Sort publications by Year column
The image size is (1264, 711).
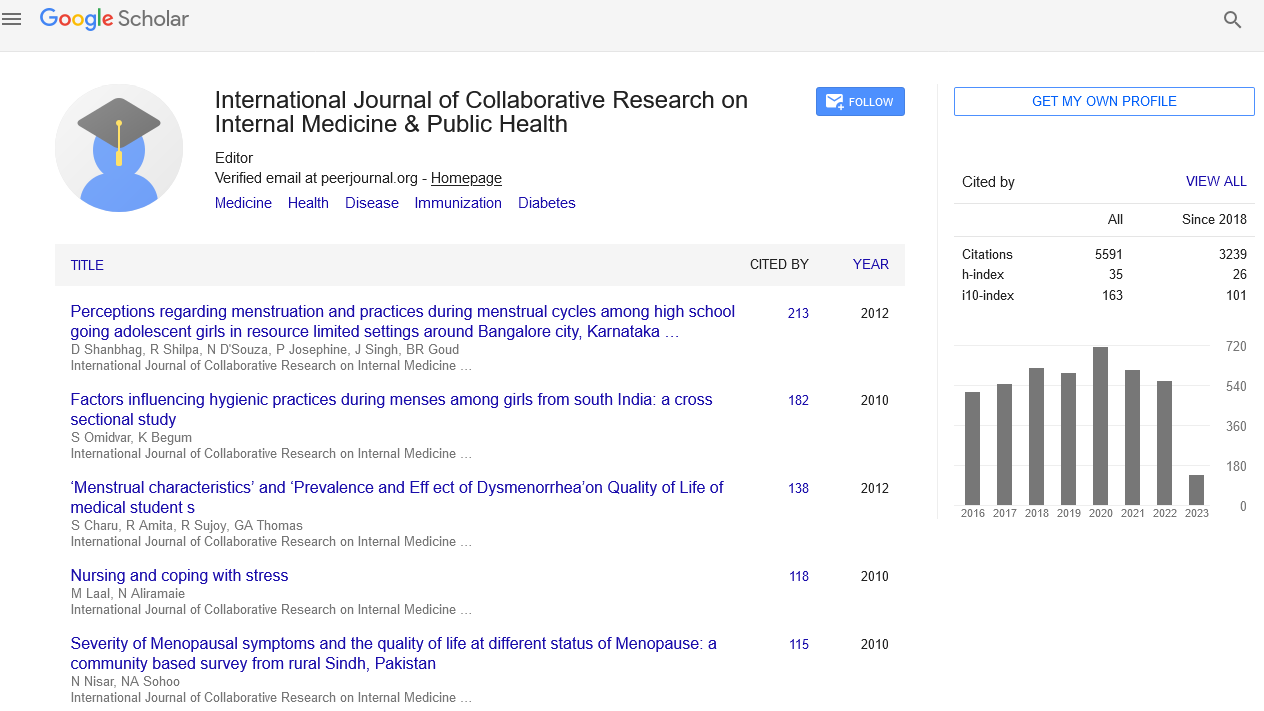pos(870,265)
